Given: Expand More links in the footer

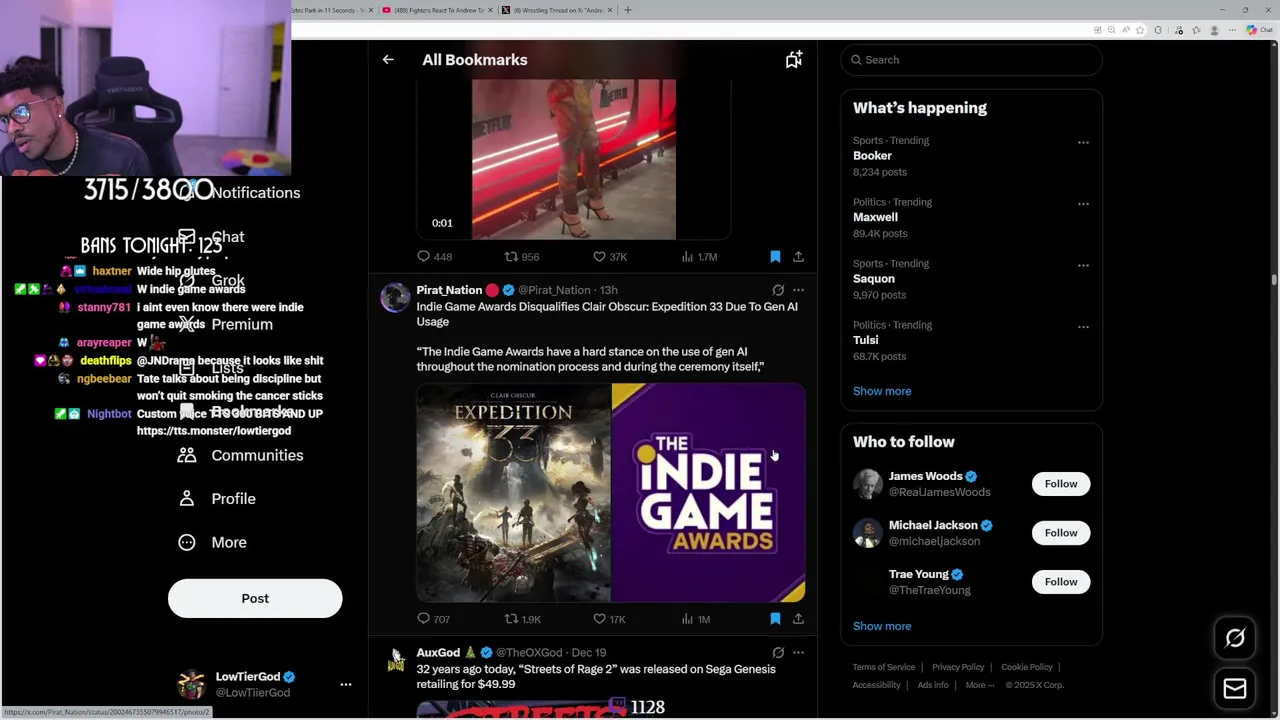Looking at the screenshot, I should (980, 685).
